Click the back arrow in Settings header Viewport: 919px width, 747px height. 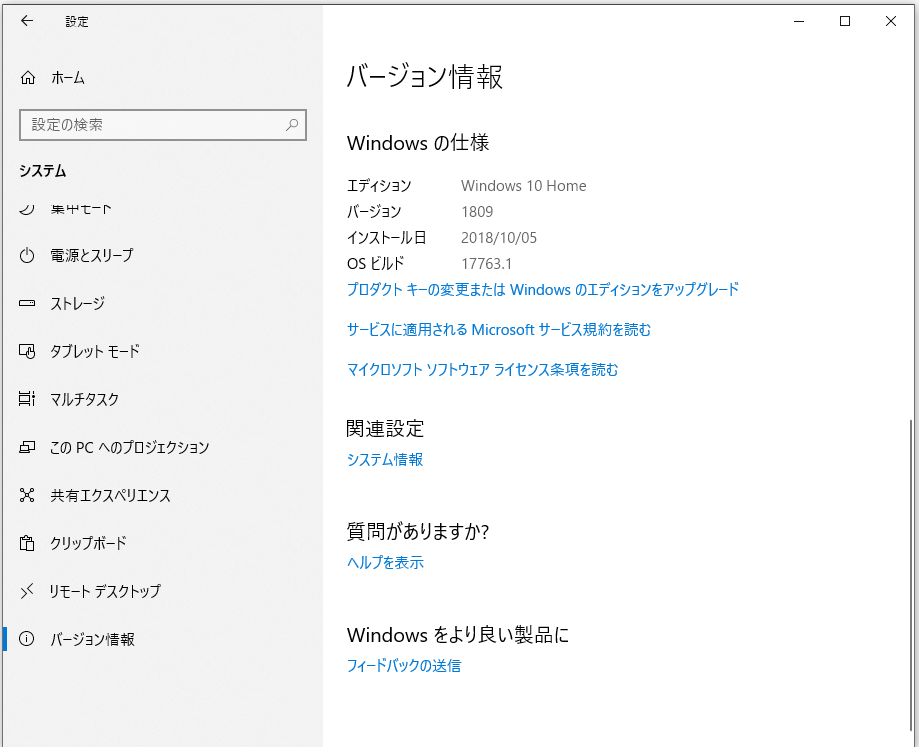27,21
